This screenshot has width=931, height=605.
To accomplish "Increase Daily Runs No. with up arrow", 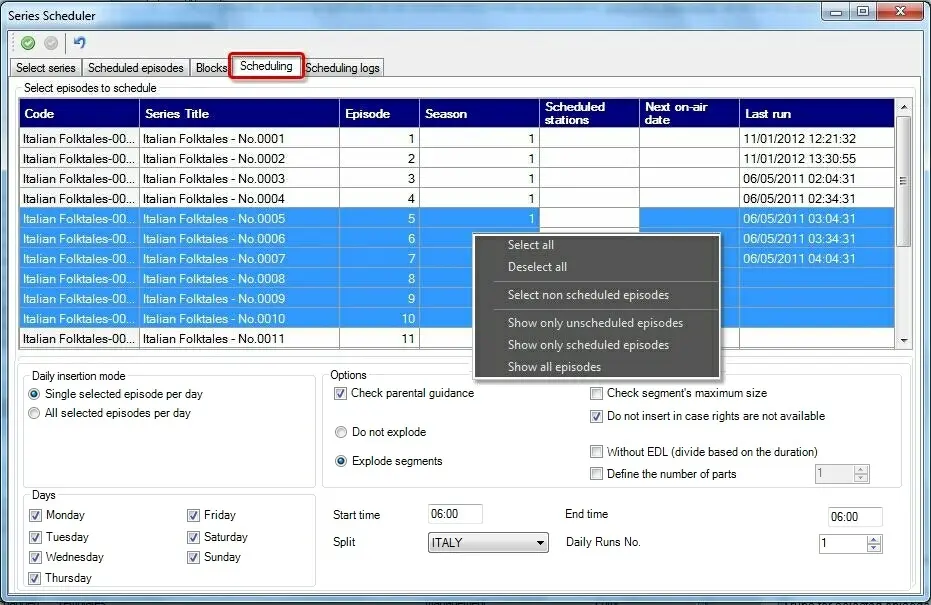I will (874, 539).
